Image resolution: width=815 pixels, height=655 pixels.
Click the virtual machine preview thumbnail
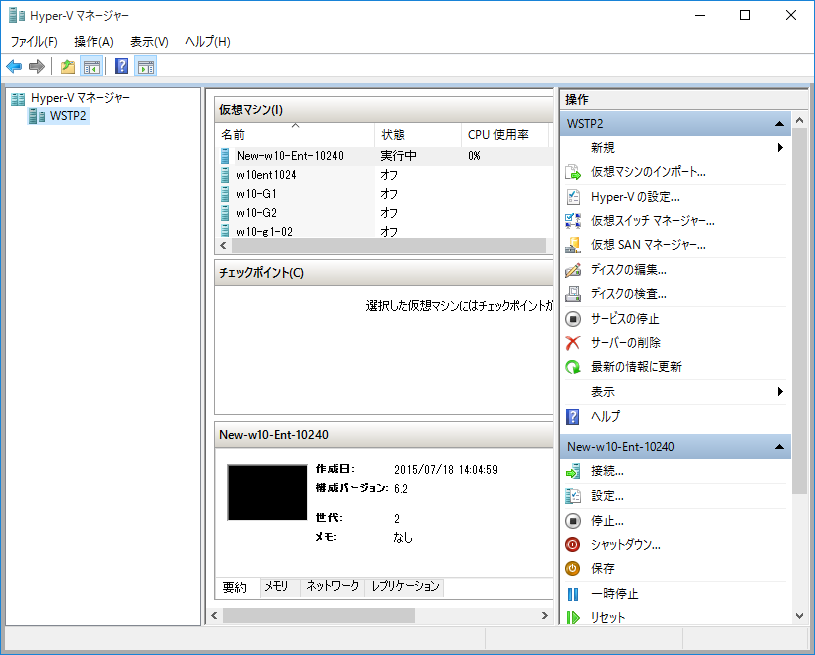(268, 492)
